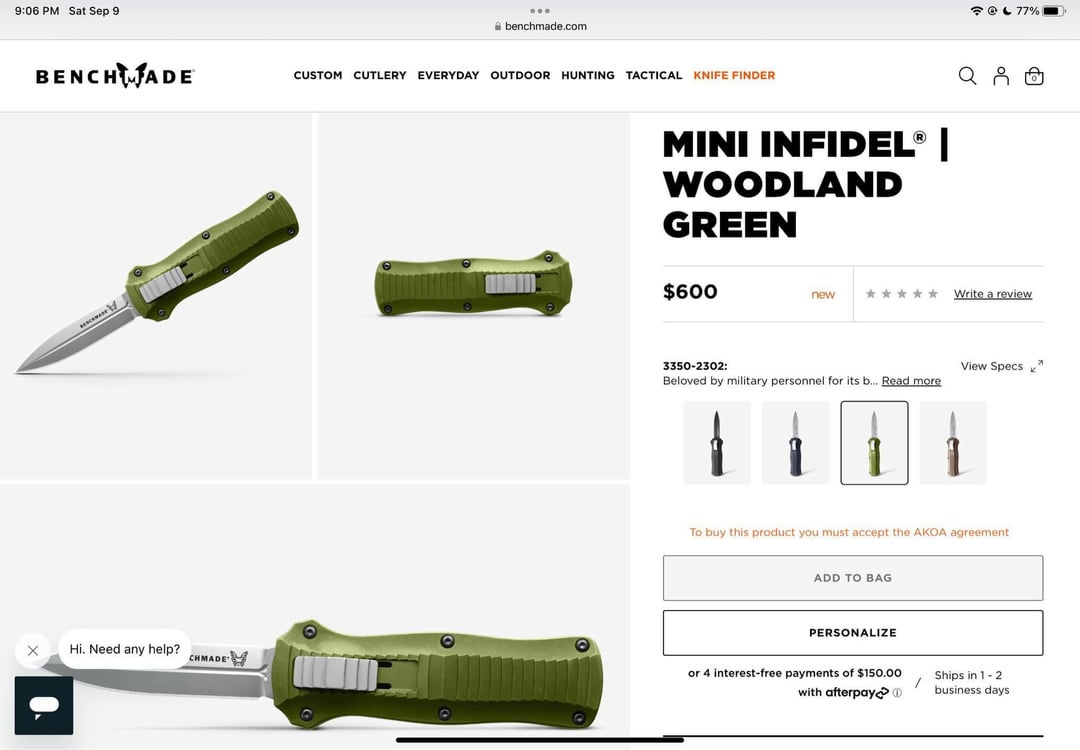
Task: Select the brown knife color variant
Action: point(953,443)
